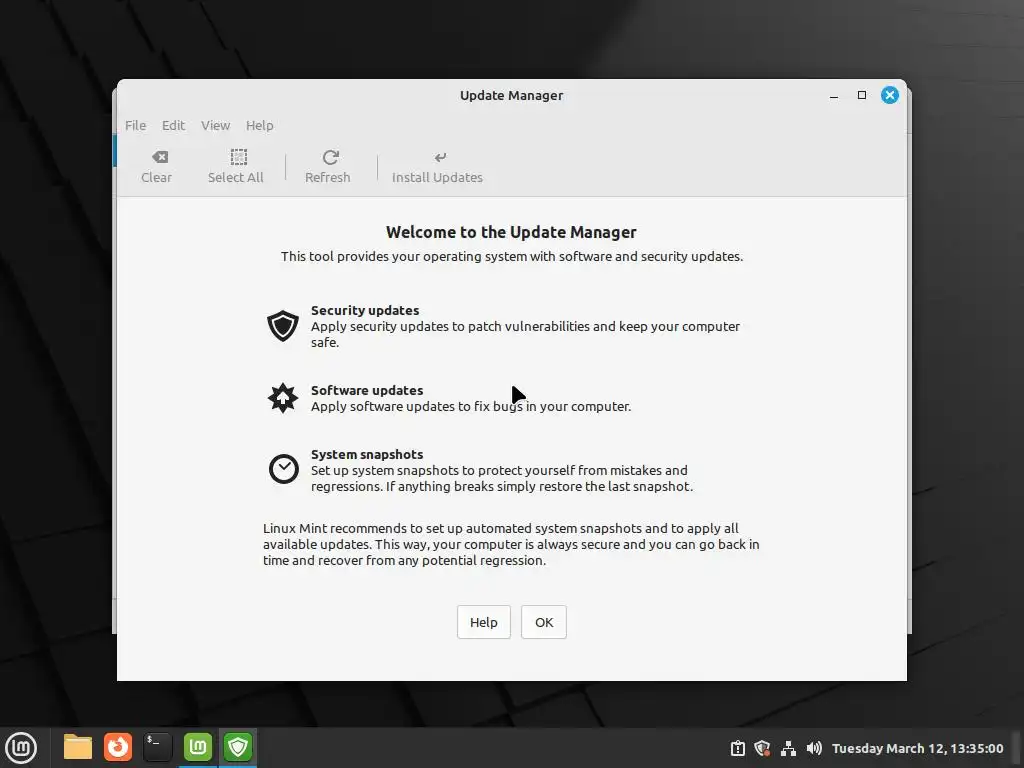
Task: Click the Software updates heading
Action: point(367,391)
